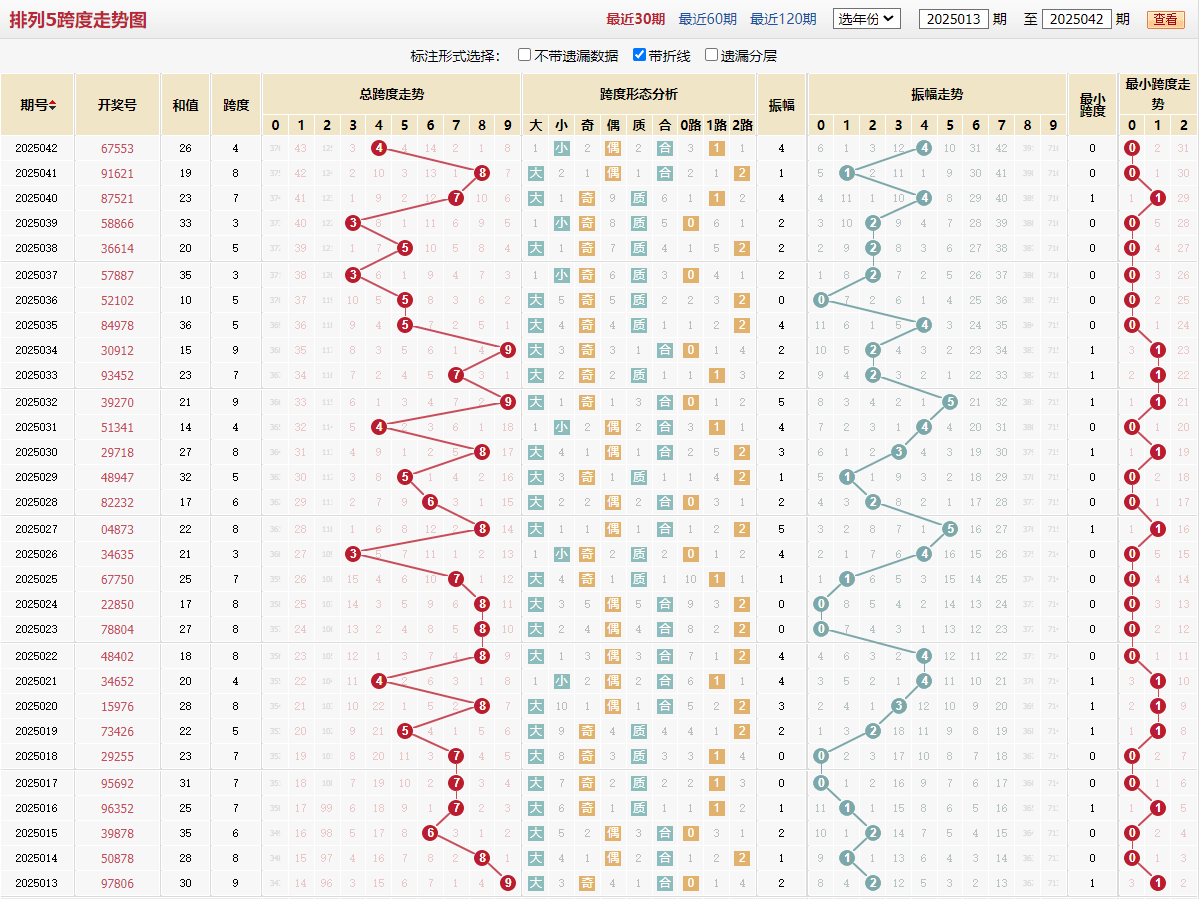Click period number 2025040
Viewport: 1201px width, 899px height.
tap(37, 198)
